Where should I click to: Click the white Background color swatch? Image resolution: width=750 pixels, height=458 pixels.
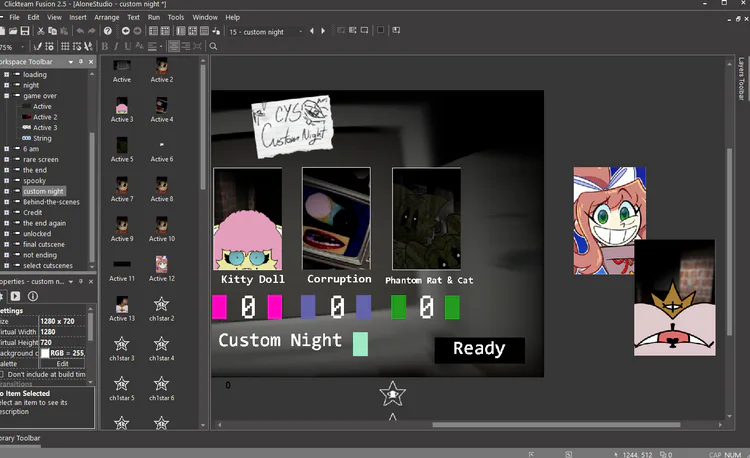point(45,353)
